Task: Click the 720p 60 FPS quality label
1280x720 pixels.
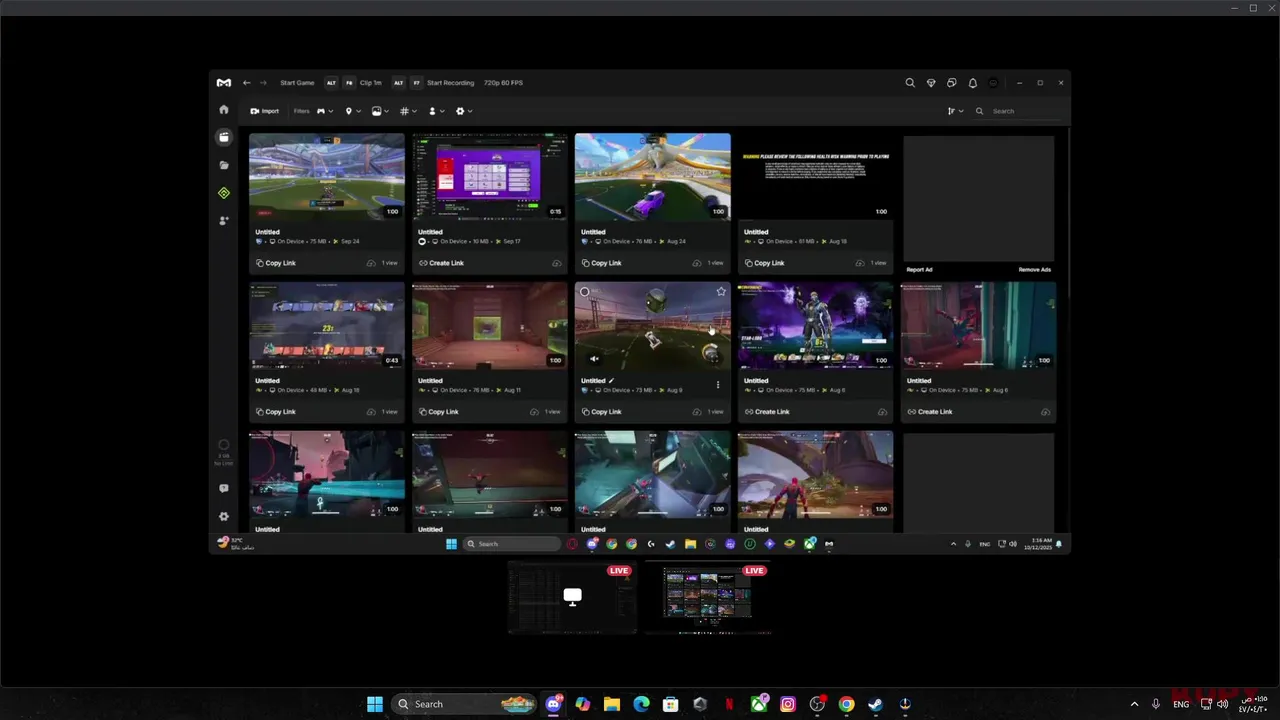Action: [x=503, y=83]
